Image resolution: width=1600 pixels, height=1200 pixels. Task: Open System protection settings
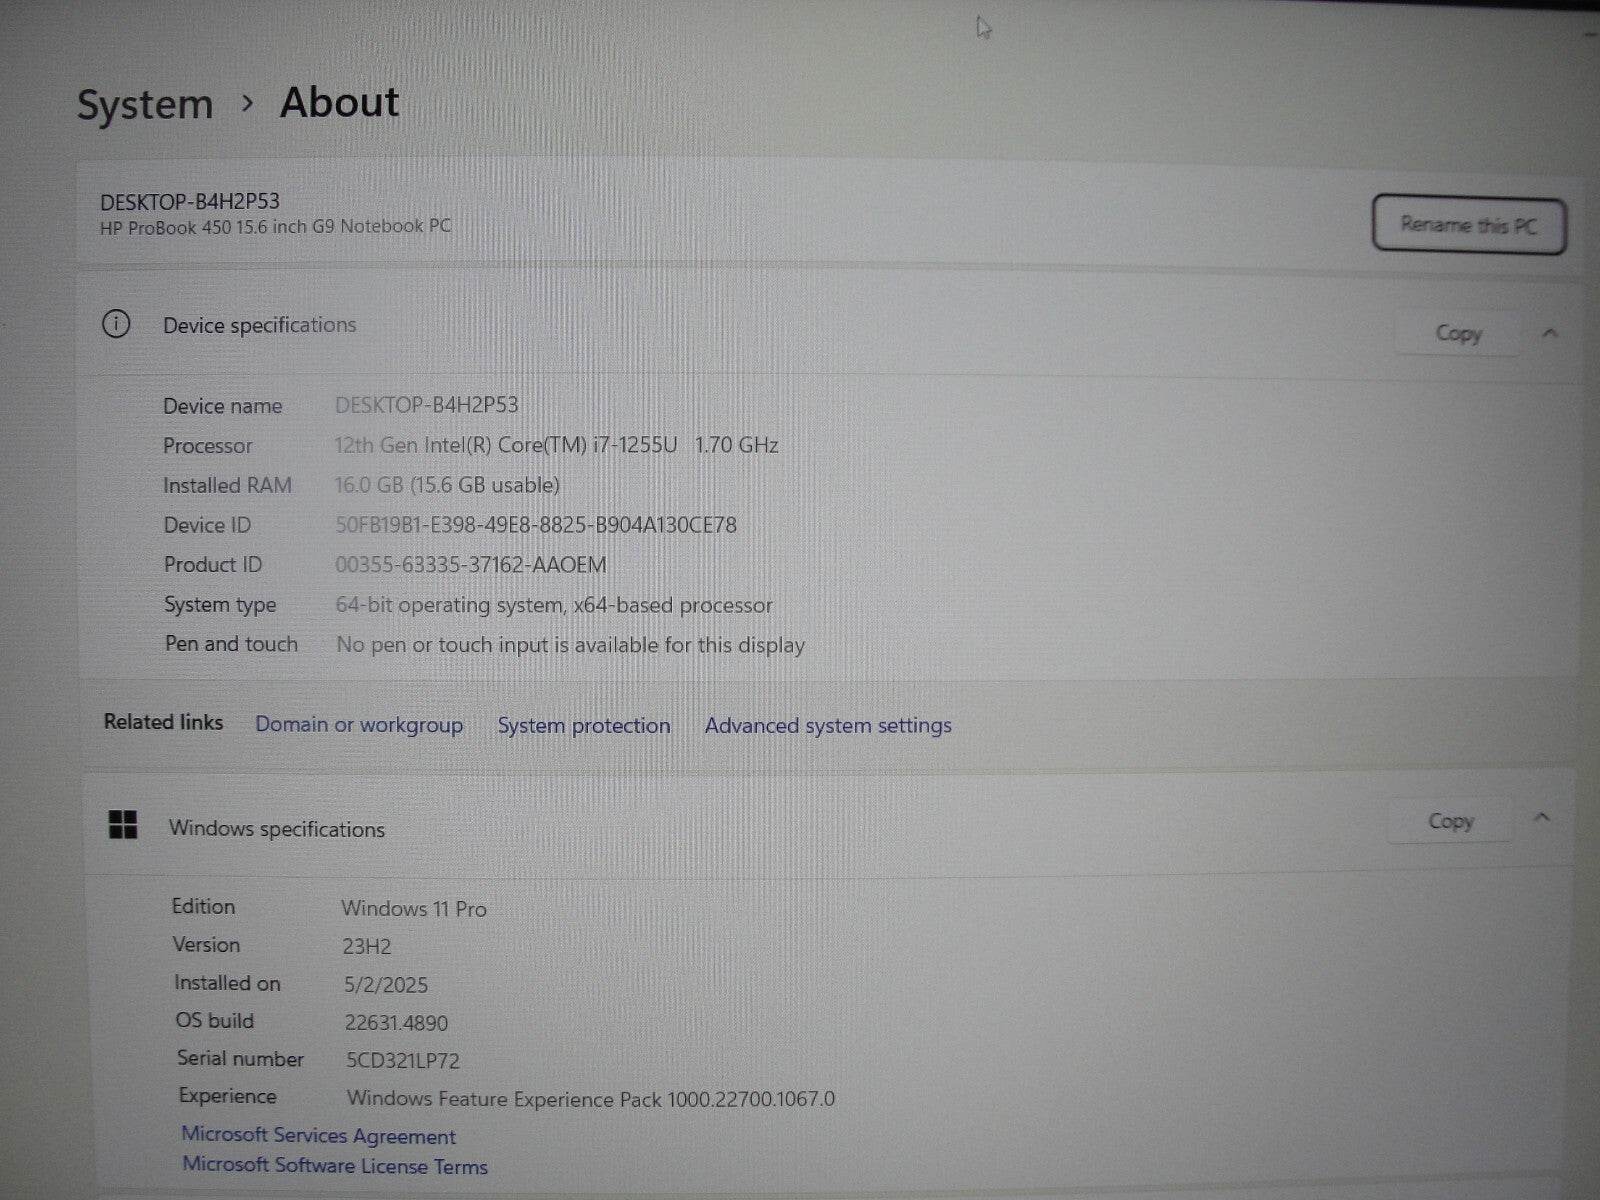point(584,725)
